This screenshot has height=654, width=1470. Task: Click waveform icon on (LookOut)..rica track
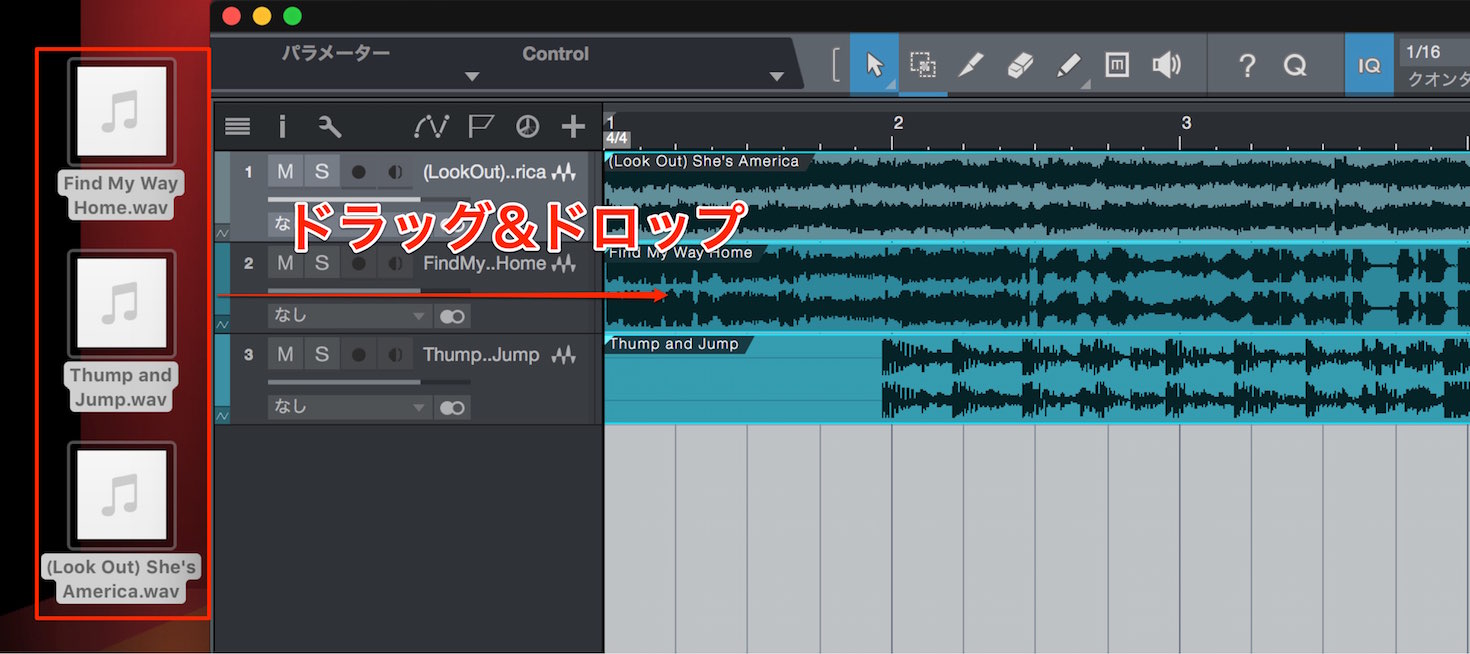click(x=565, y=173)
